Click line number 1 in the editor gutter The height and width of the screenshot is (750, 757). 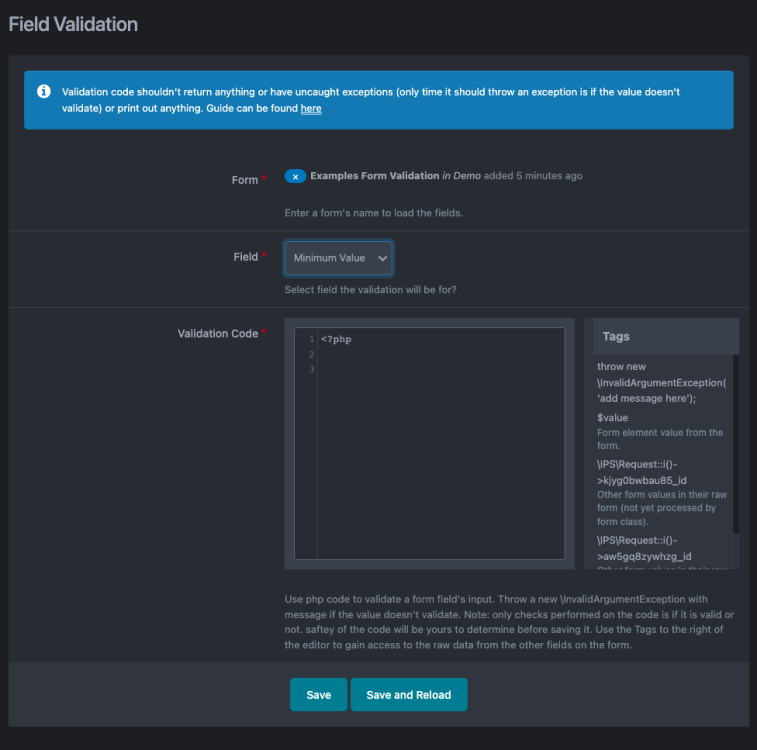pyautogui.click(x=312, y=339)
